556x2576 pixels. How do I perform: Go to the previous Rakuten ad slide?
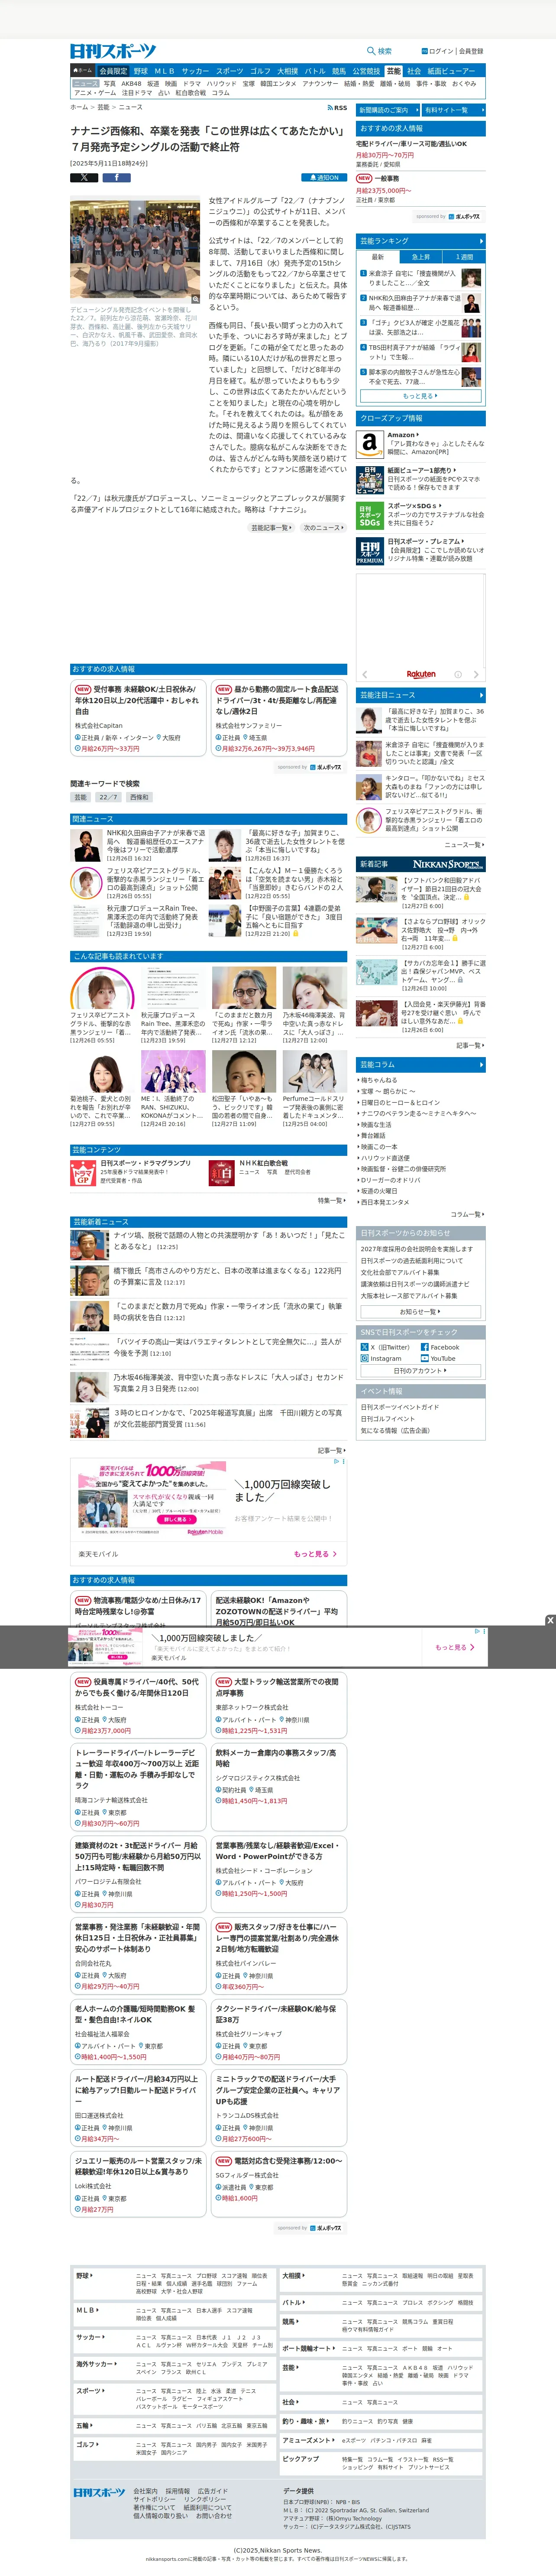tap(365, 674)
